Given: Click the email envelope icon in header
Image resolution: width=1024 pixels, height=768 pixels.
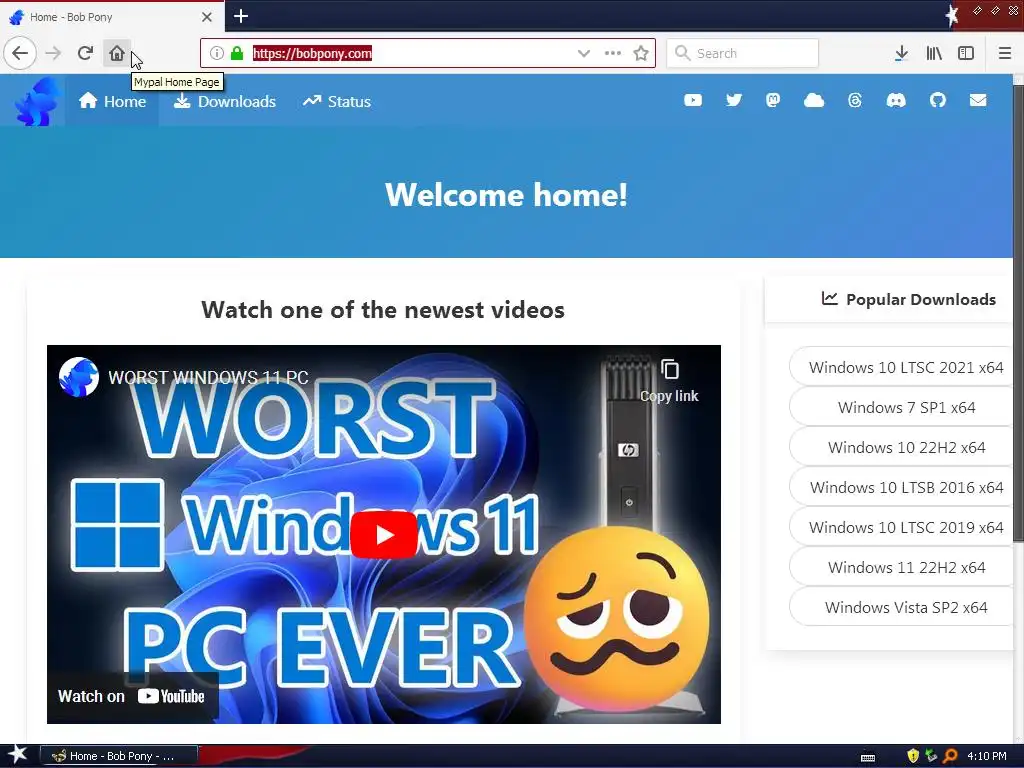Looking at the screenshot, I should [x=978, y=100].
